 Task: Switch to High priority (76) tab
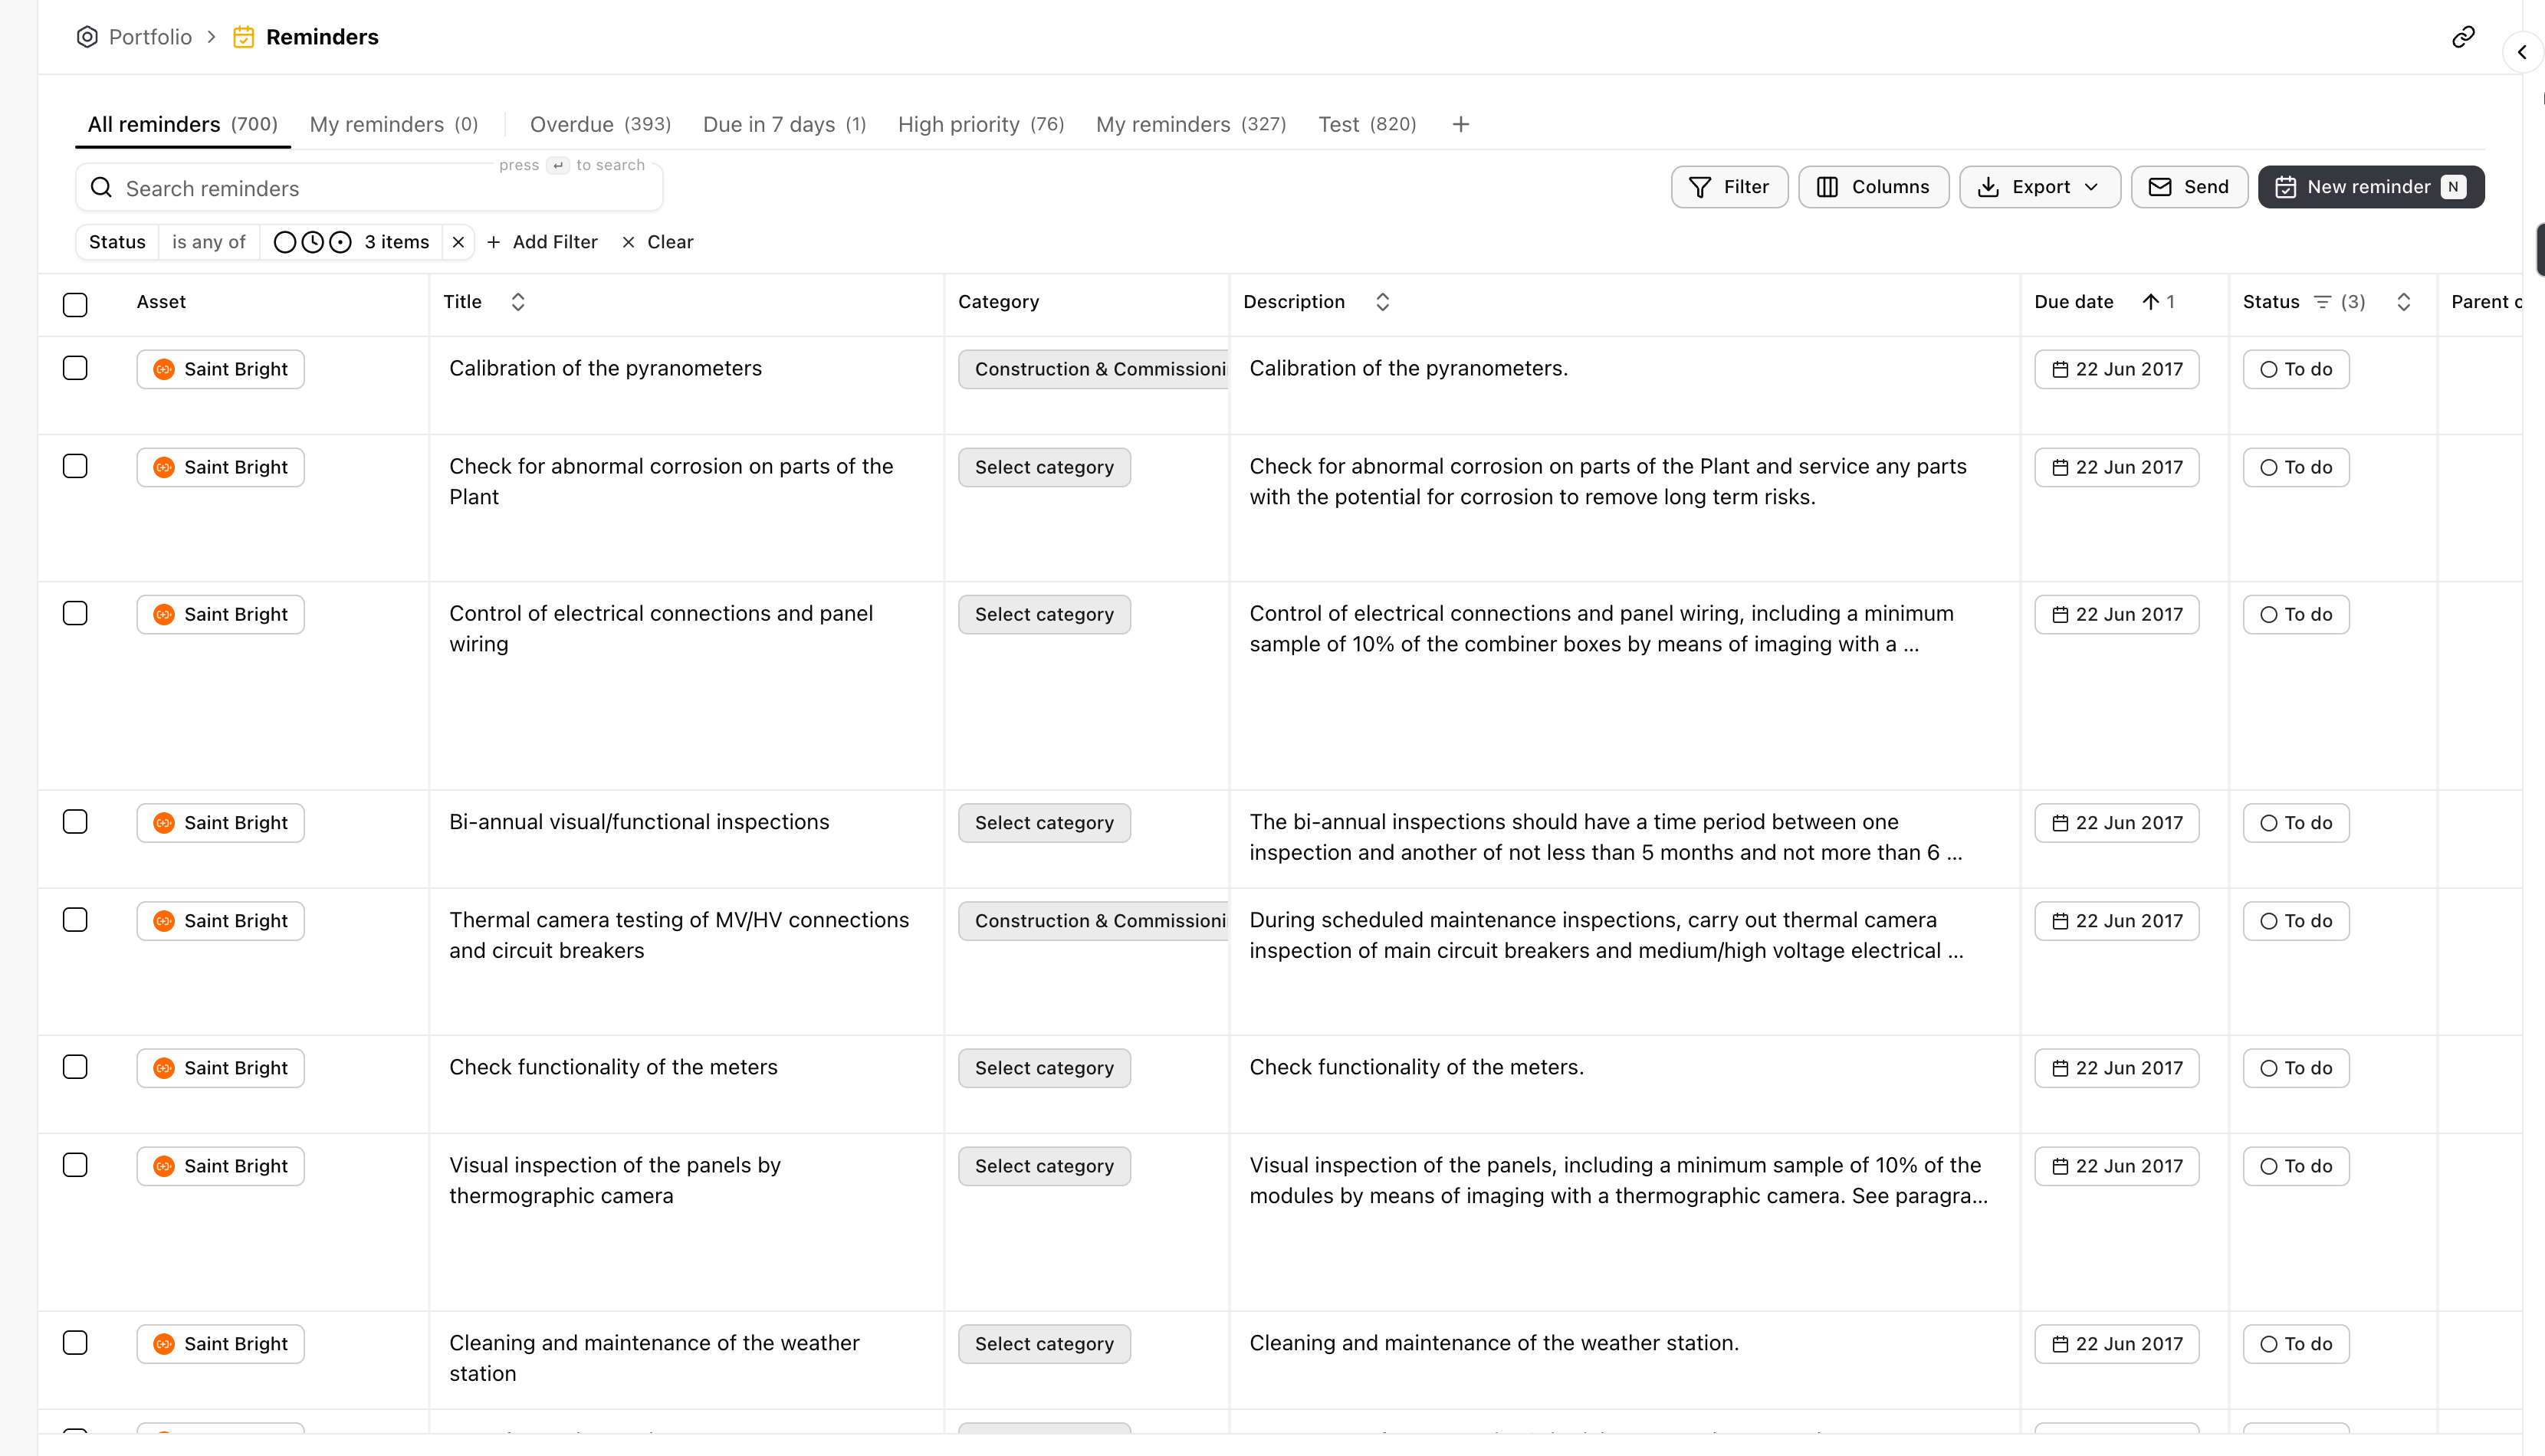tap(981, 124)
